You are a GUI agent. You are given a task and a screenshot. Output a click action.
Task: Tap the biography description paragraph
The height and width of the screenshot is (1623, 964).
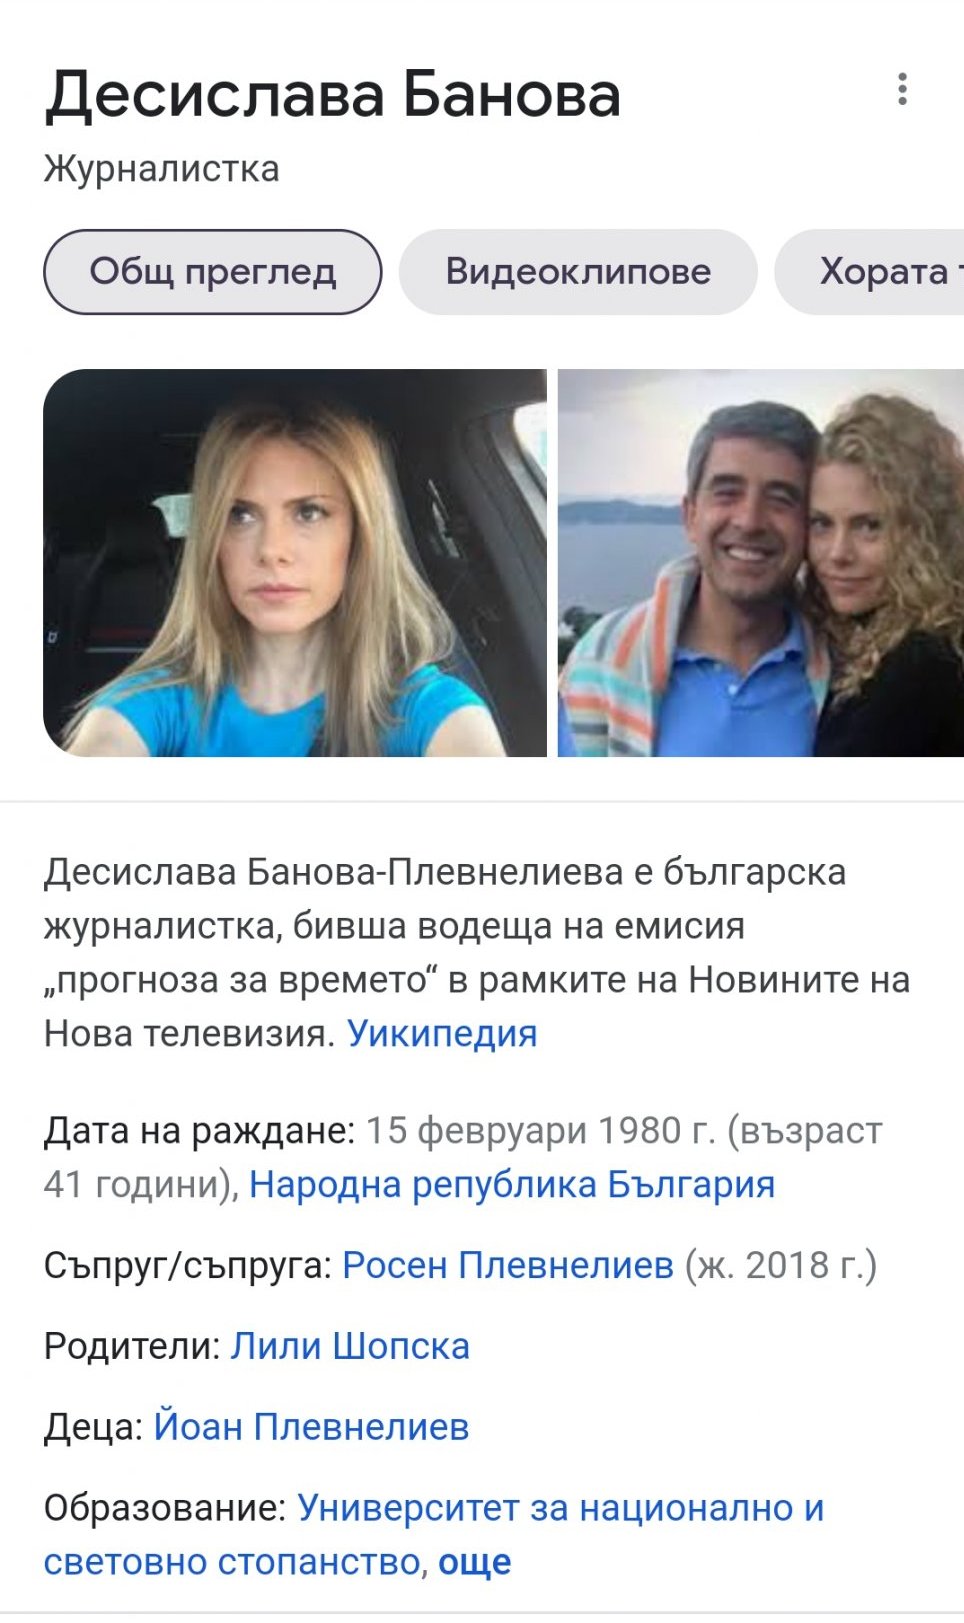(x=477, y=952)
